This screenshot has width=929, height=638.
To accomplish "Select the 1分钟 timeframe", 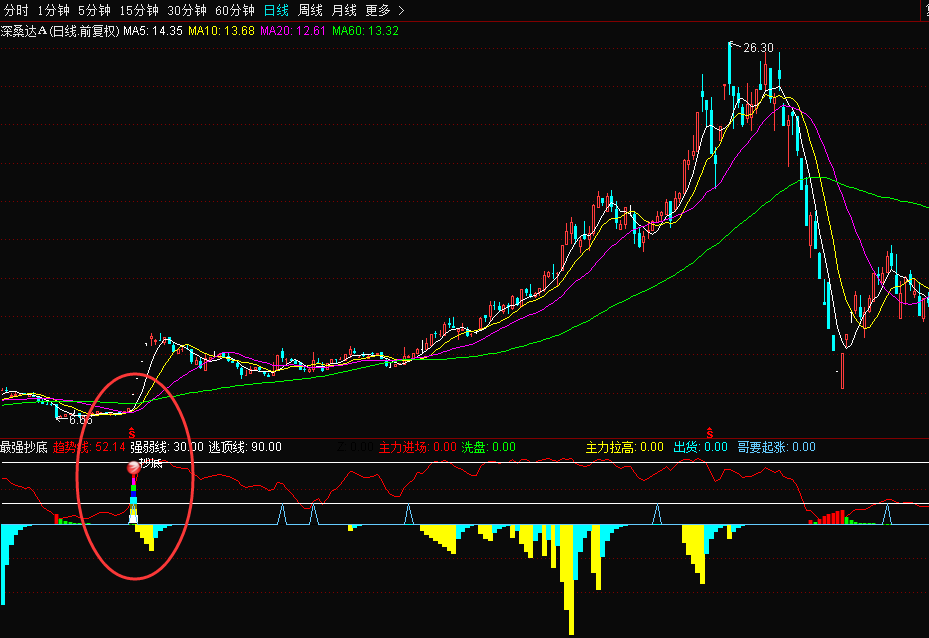I will click(x=54, y=11).
